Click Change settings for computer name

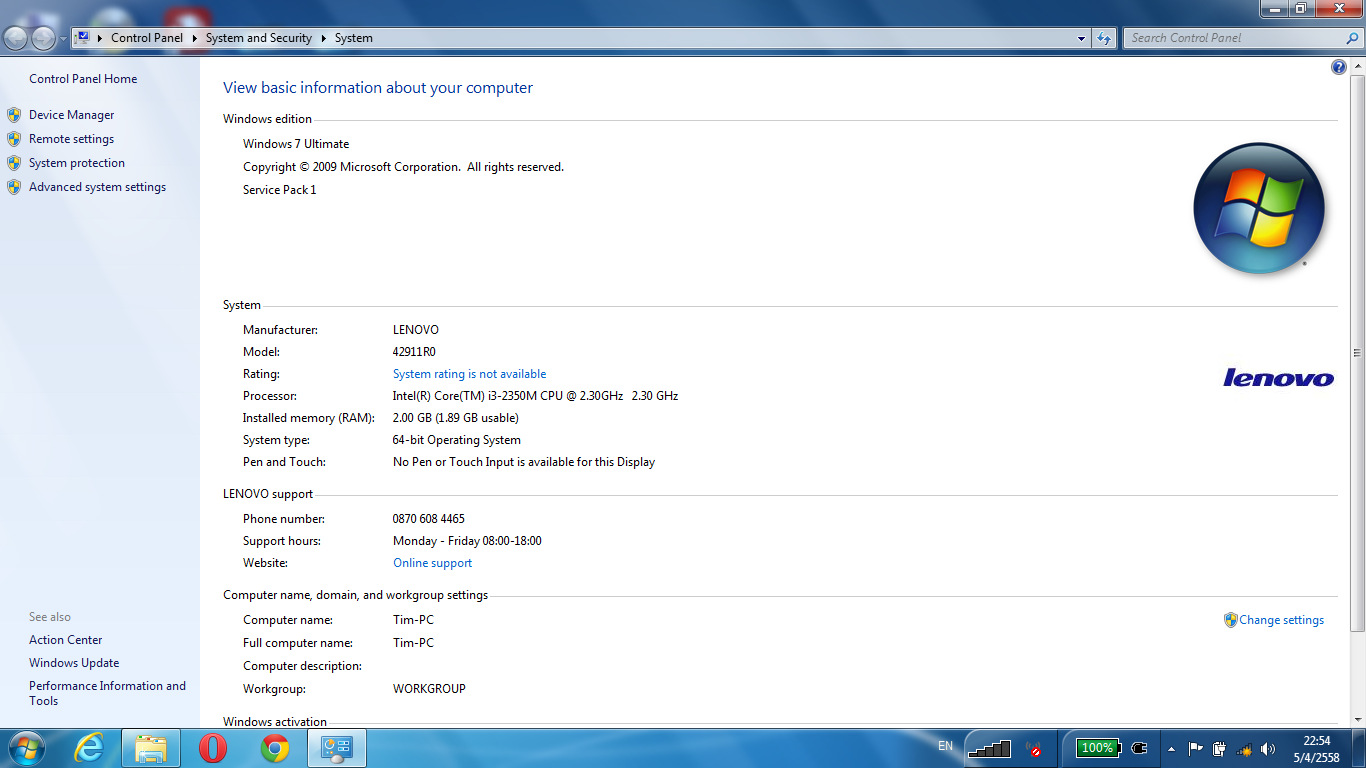(1281, 620)
